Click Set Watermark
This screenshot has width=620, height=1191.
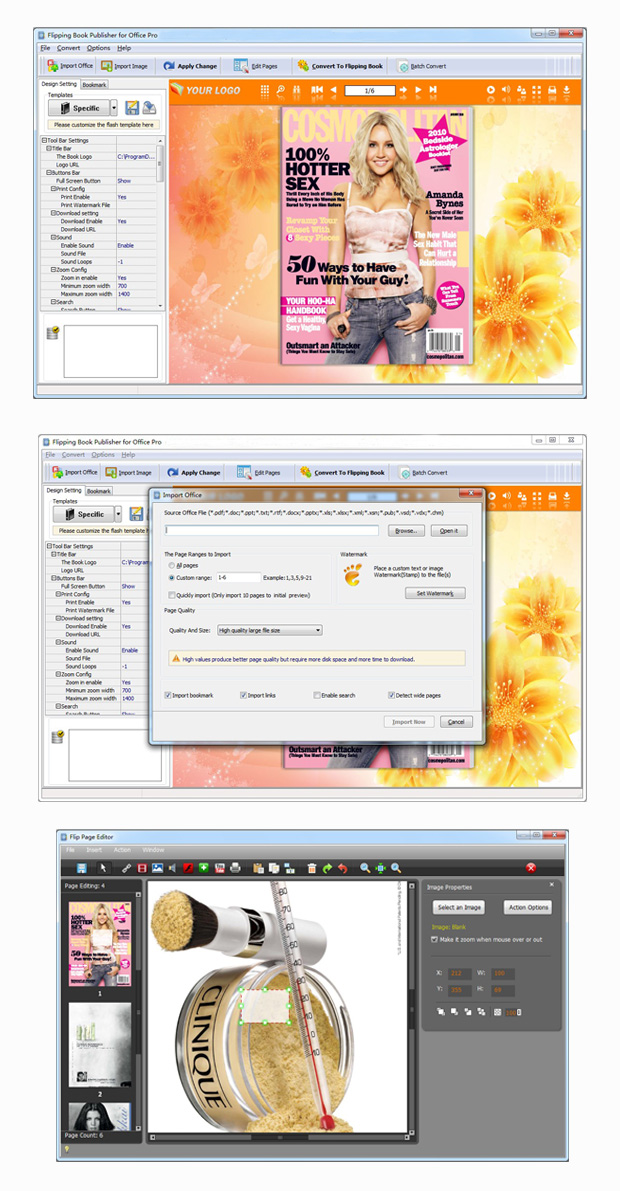point(435,593)
